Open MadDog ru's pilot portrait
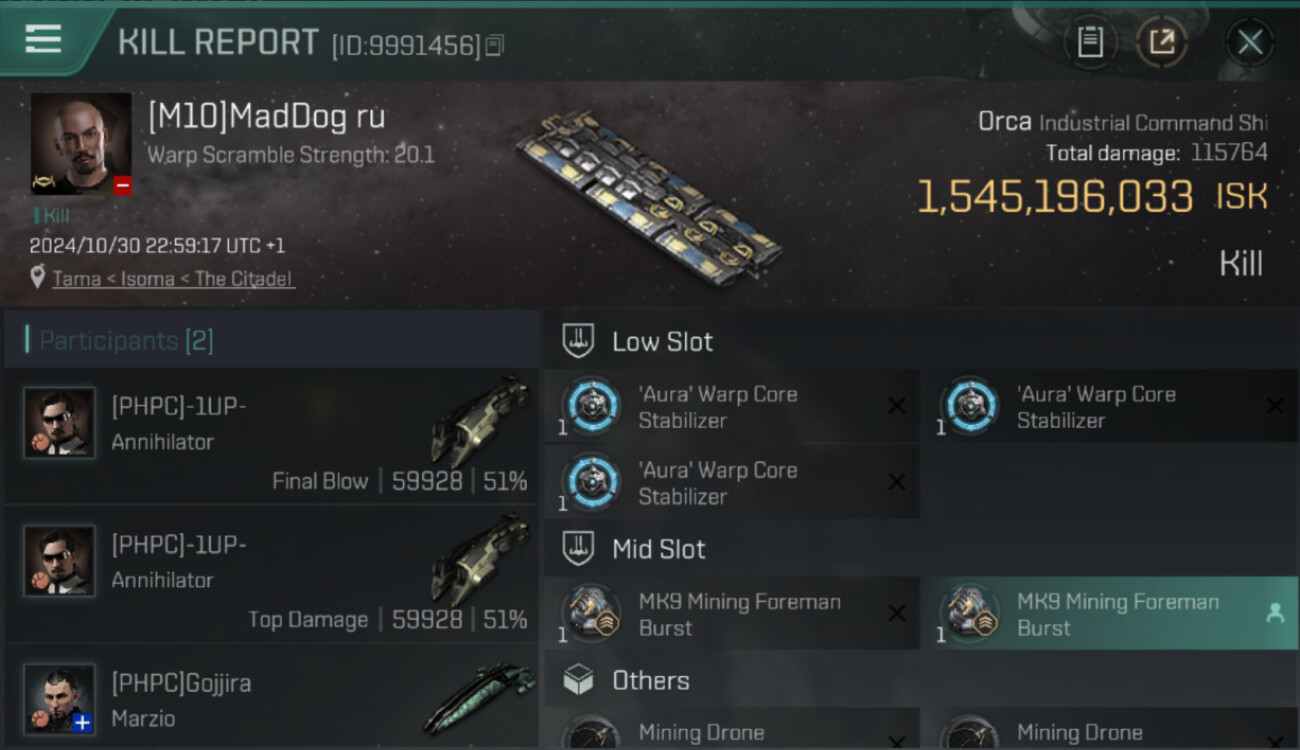This screenshot has width=1300, height=750. click(x=81, y=144)
